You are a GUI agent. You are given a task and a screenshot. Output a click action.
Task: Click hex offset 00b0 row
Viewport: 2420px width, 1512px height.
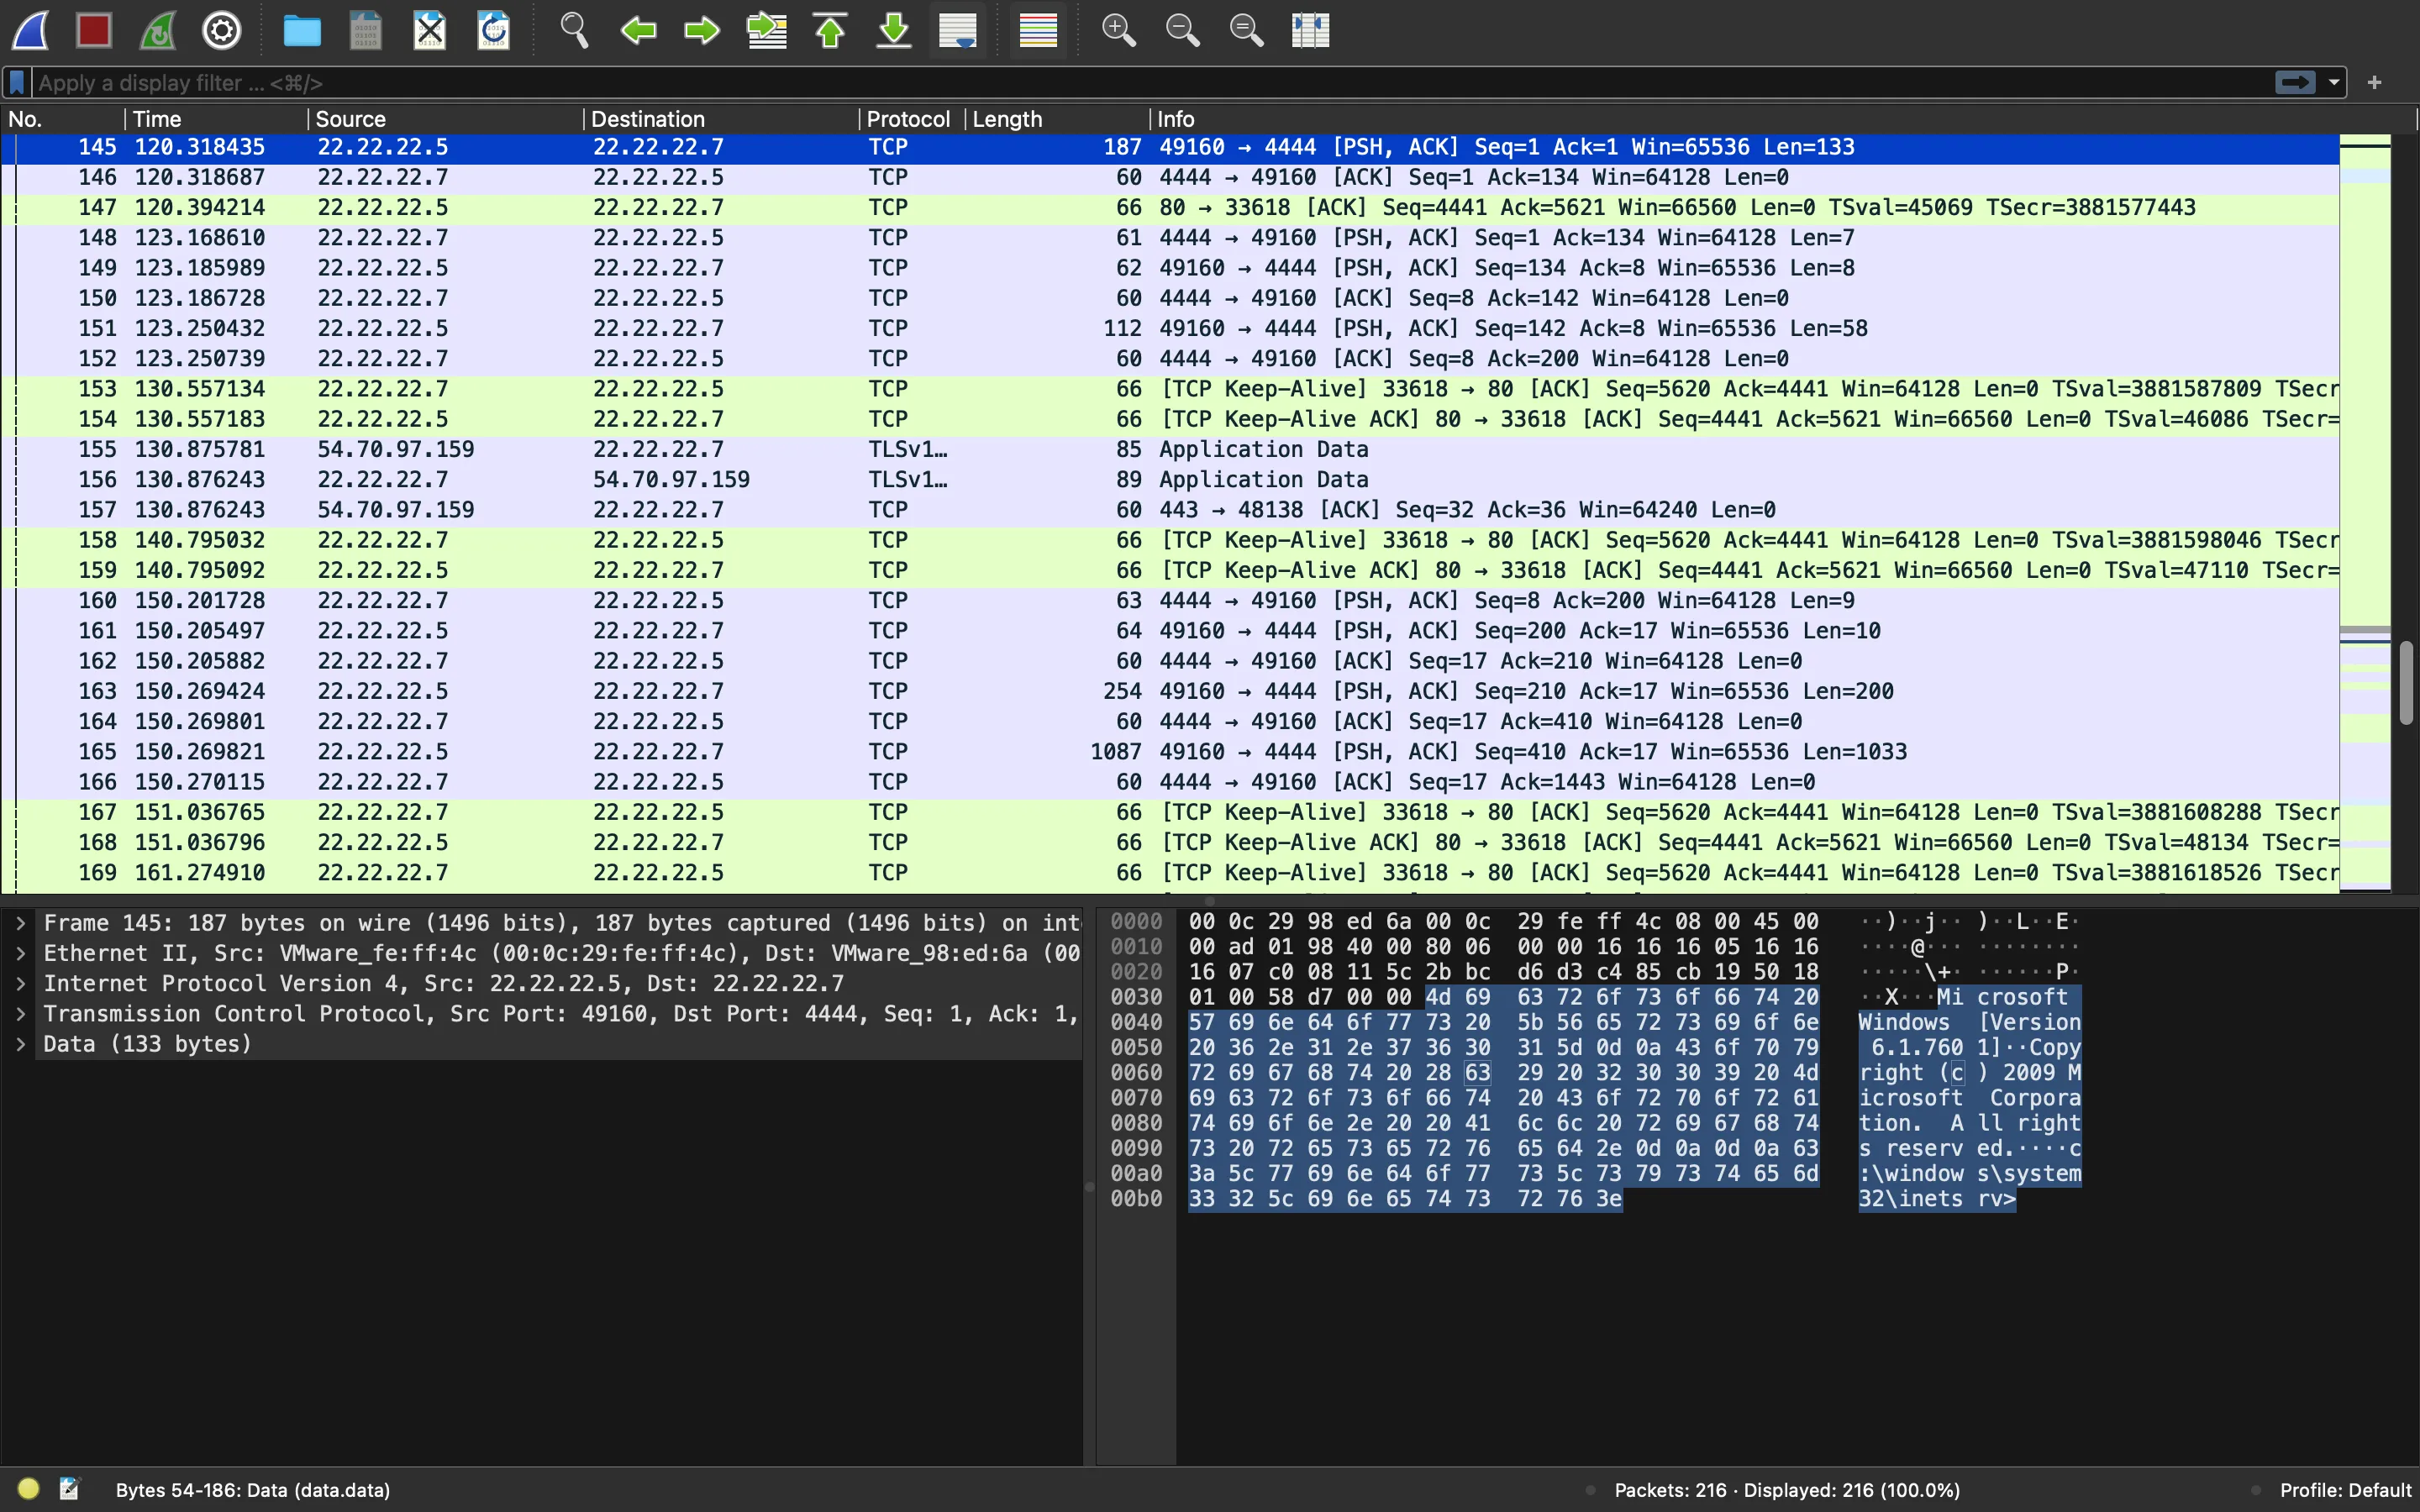(x=1136, y=1198)
